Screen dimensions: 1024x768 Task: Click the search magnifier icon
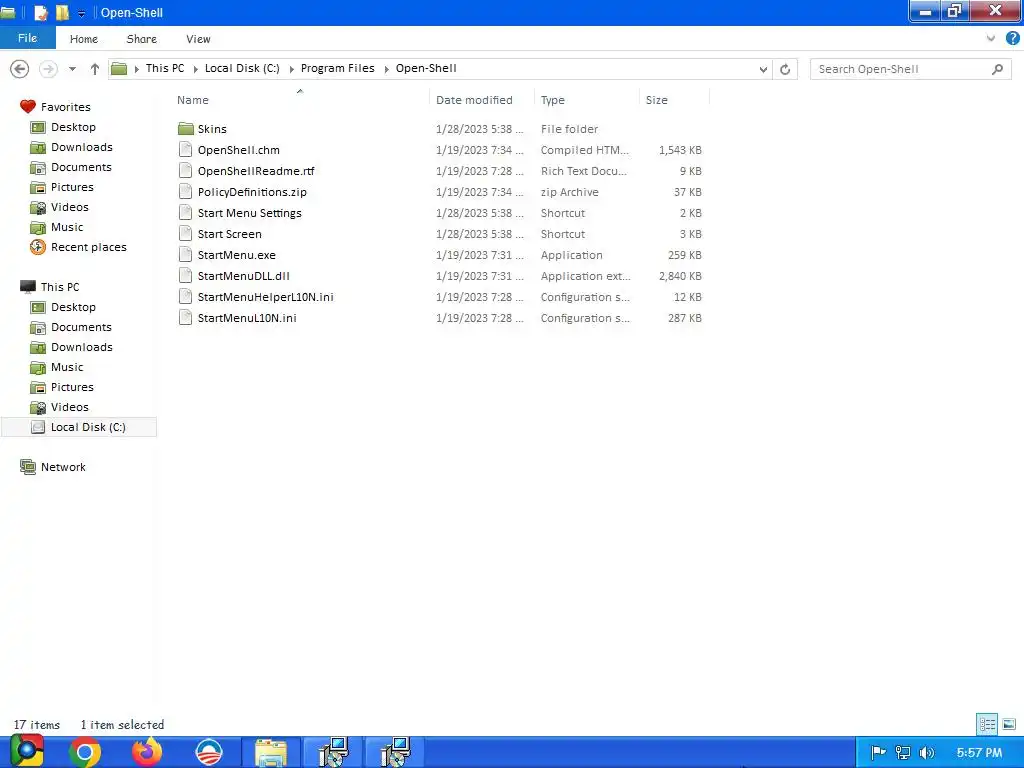(x=997, y=69)
